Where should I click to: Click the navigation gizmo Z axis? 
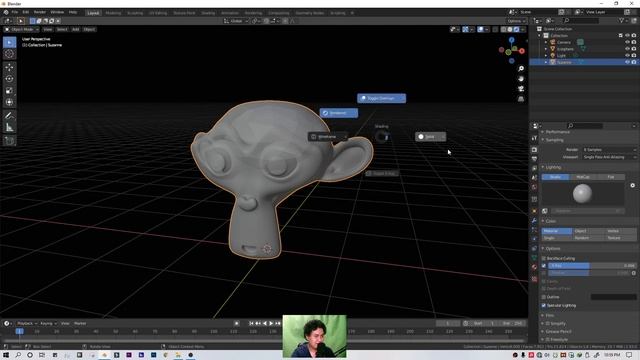(x=511, y=40)
